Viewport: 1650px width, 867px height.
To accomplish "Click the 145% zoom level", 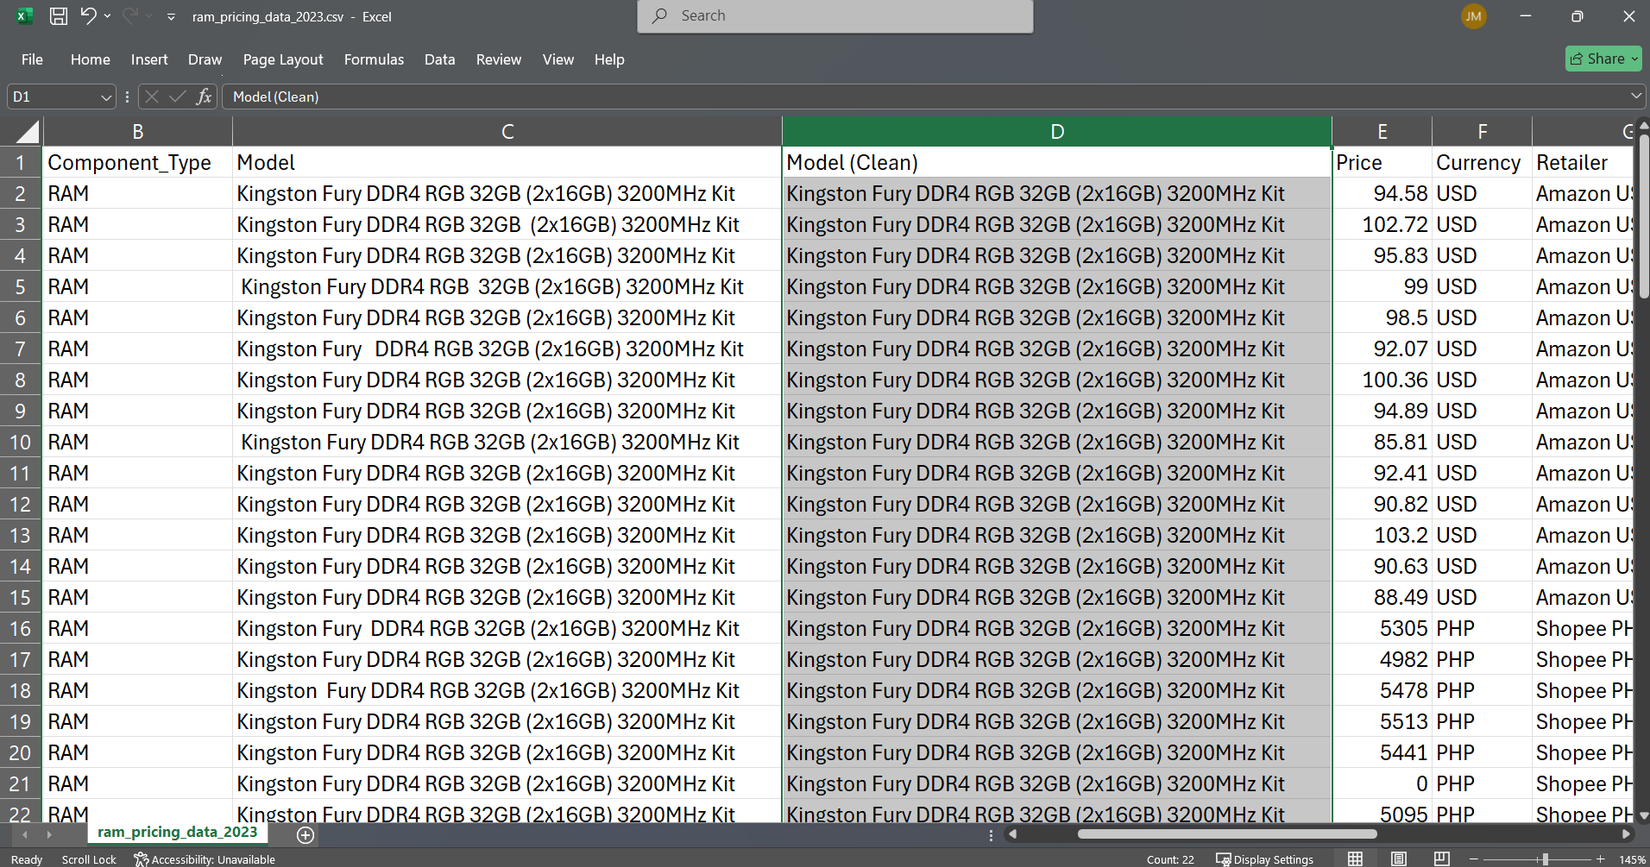I will pyautogui.click(x=1632, y=859).
